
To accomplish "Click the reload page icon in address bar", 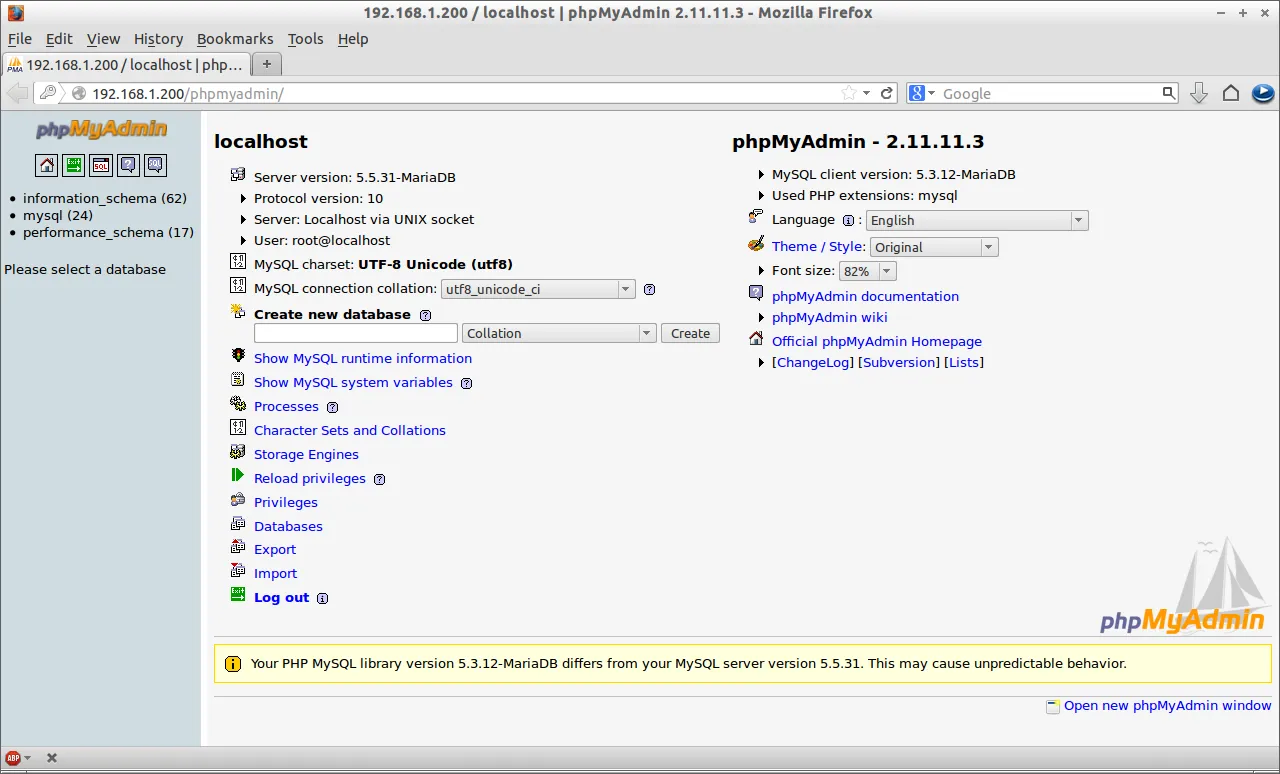I will click(x=886, y=93).
